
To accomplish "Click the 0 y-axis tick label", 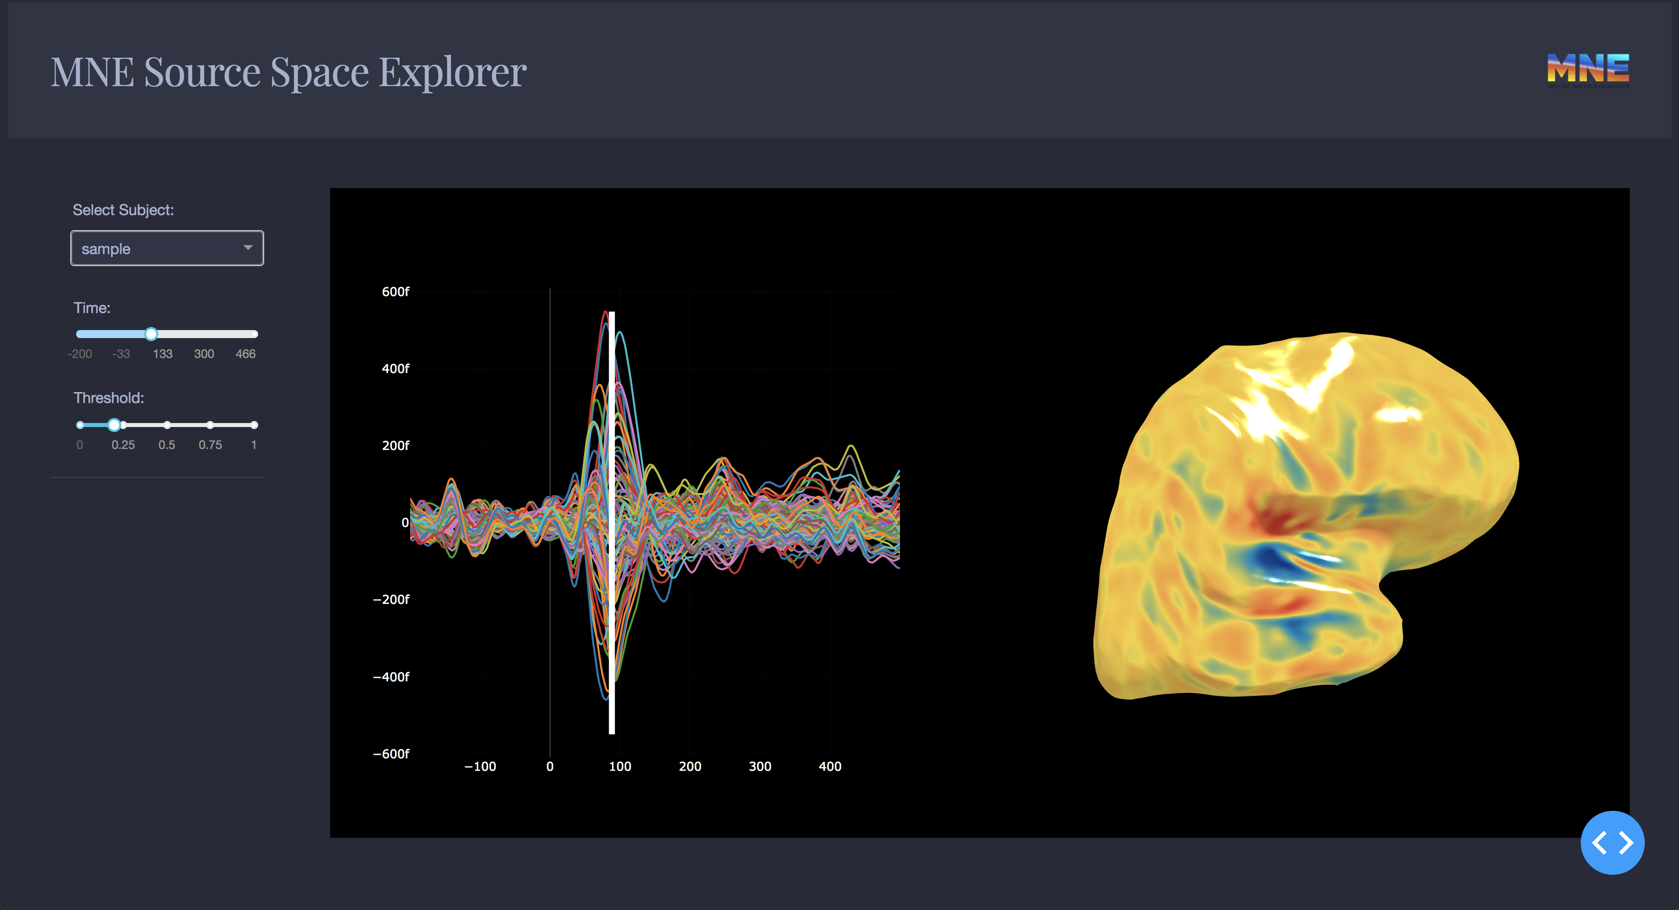I will (405, 523).
